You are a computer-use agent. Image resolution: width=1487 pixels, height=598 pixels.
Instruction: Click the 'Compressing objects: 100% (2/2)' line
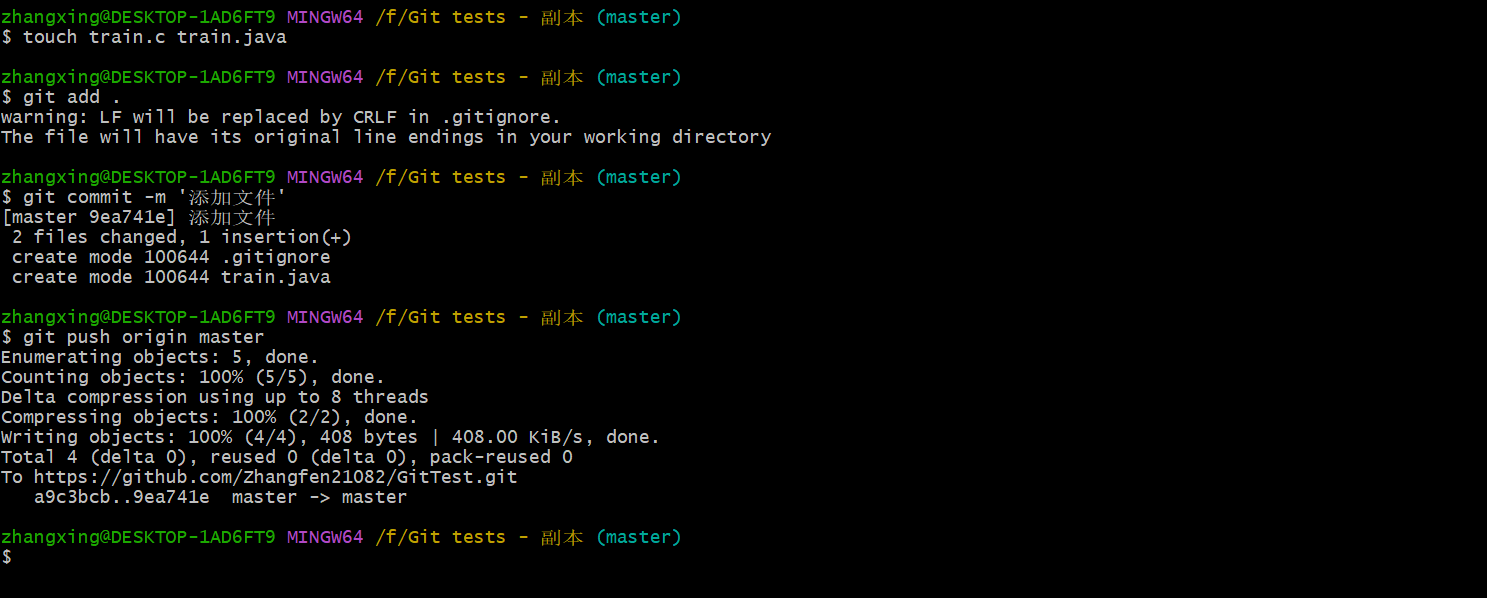[x=209, y=417]
